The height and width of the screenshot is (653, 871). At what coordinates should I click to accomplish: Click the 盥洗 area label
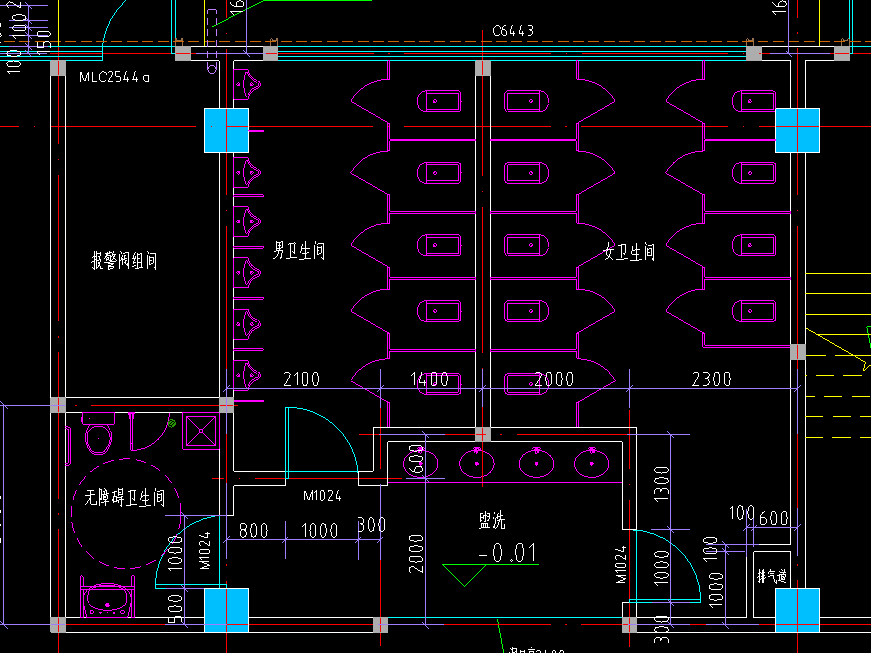point(492,520)
